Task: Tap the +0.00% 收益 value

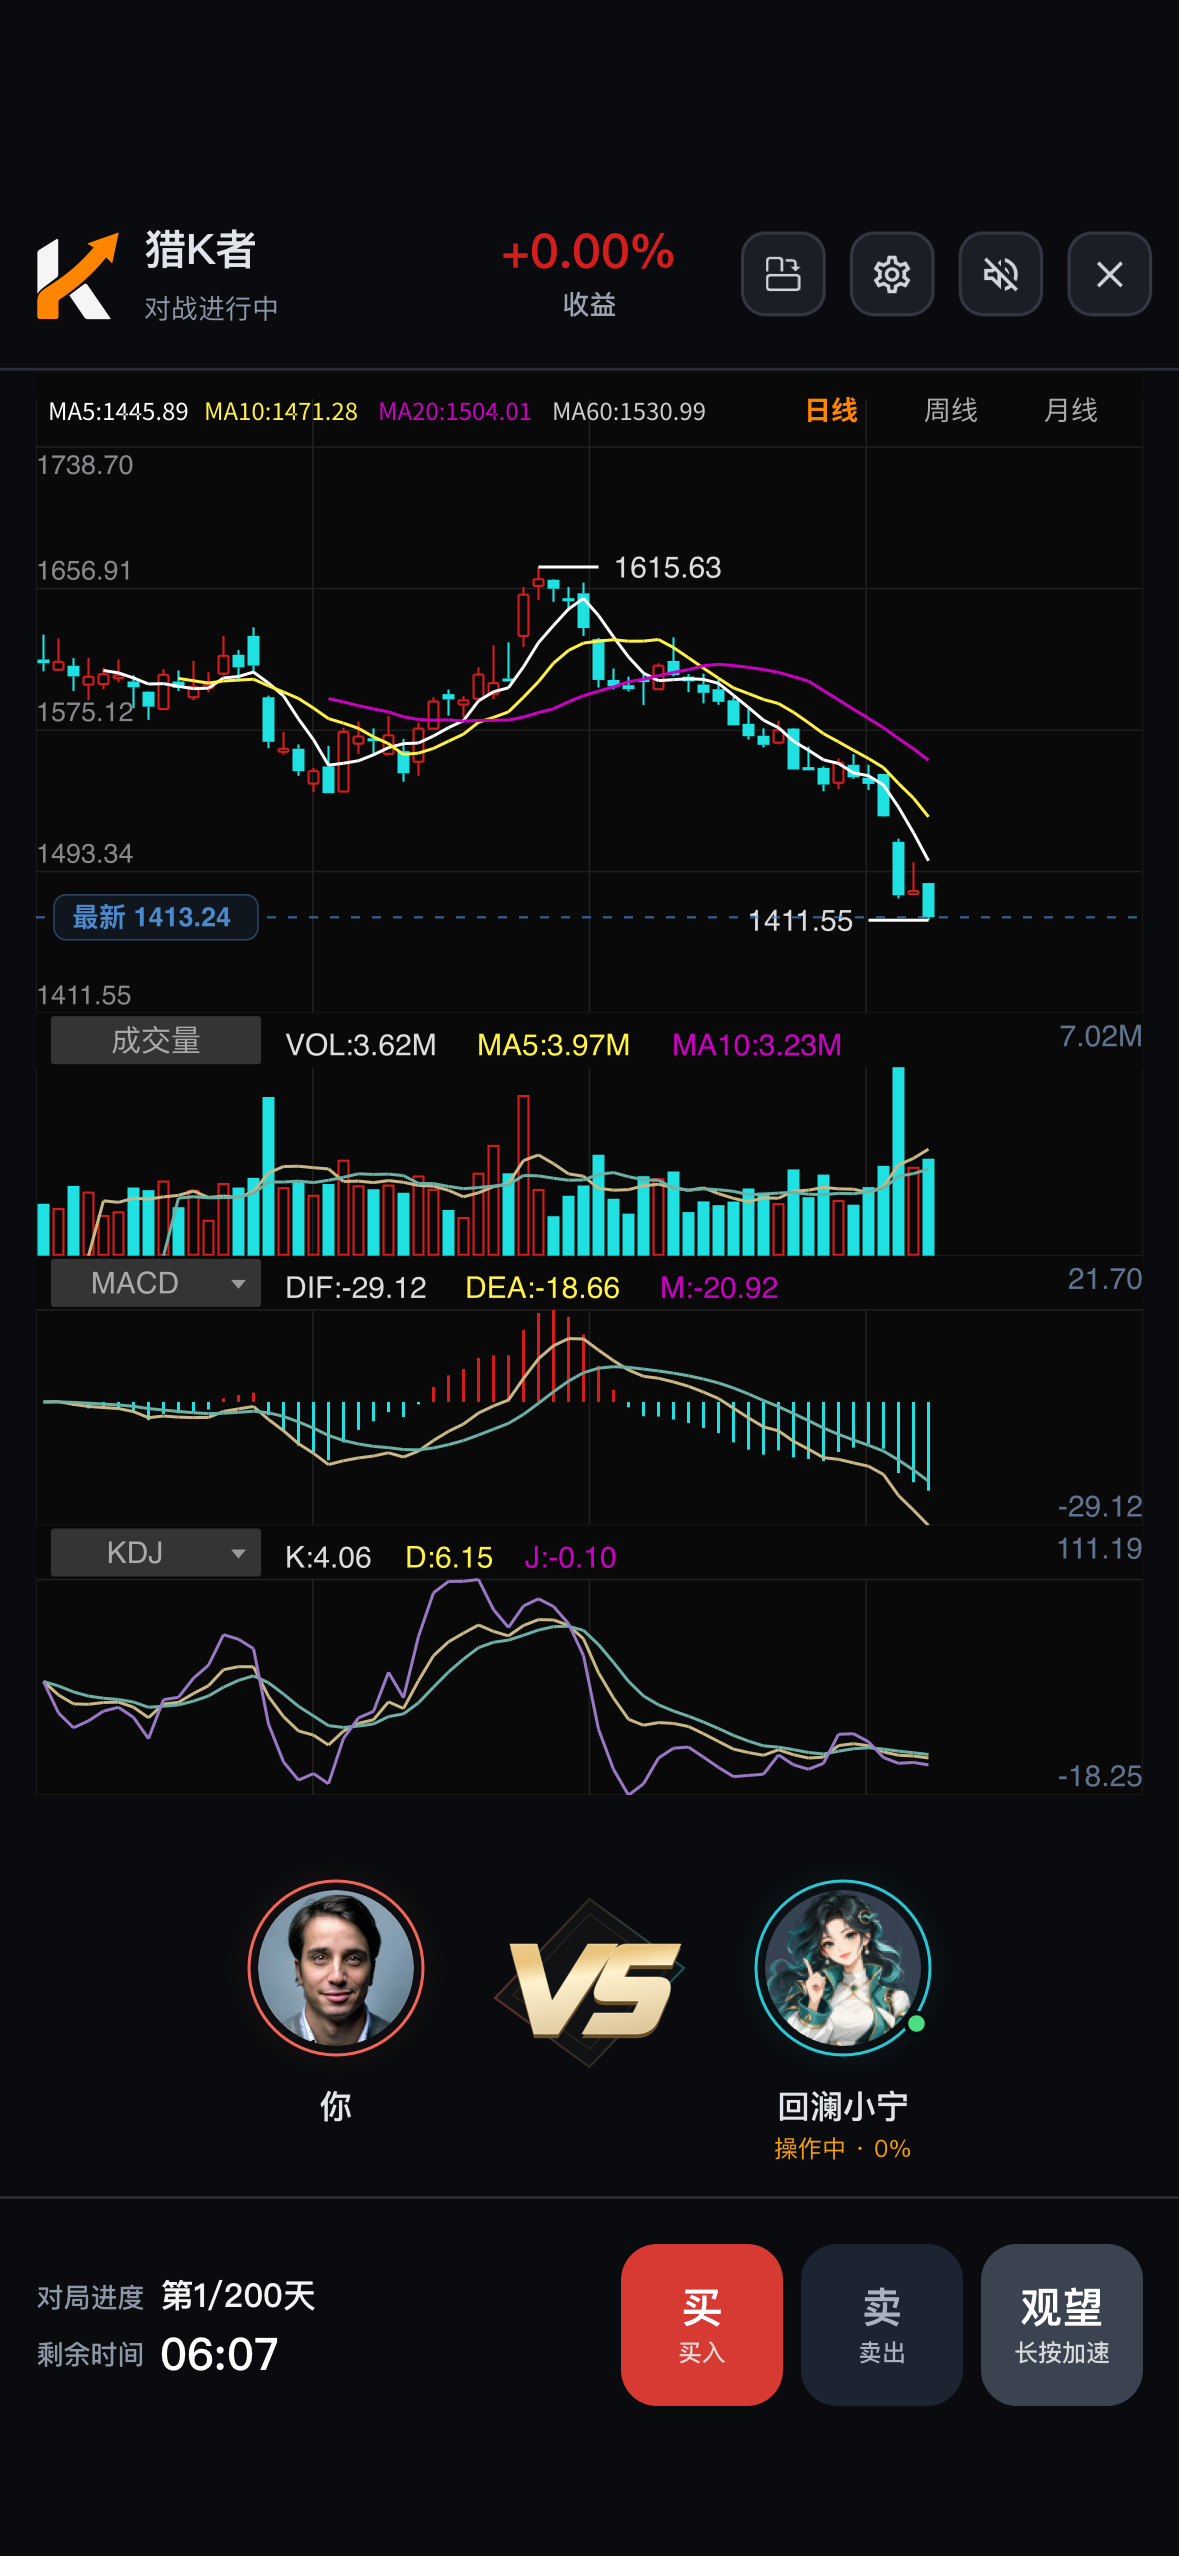Action: [589, 252]
